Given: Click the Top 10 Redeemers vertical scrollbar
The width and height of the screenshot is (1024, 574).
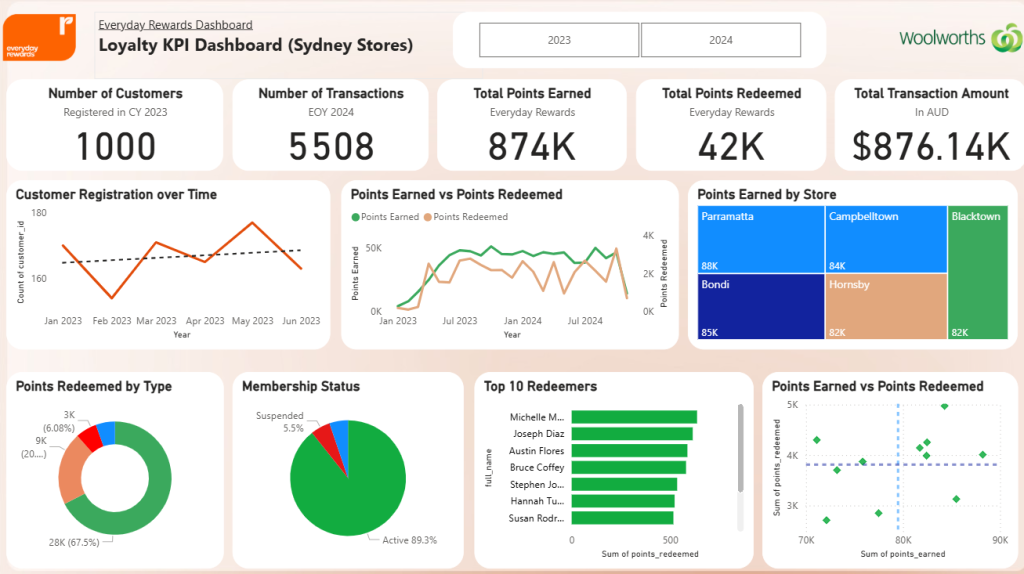Looking at the screenshot, I should pyautogui.click(x=740, y=448).
